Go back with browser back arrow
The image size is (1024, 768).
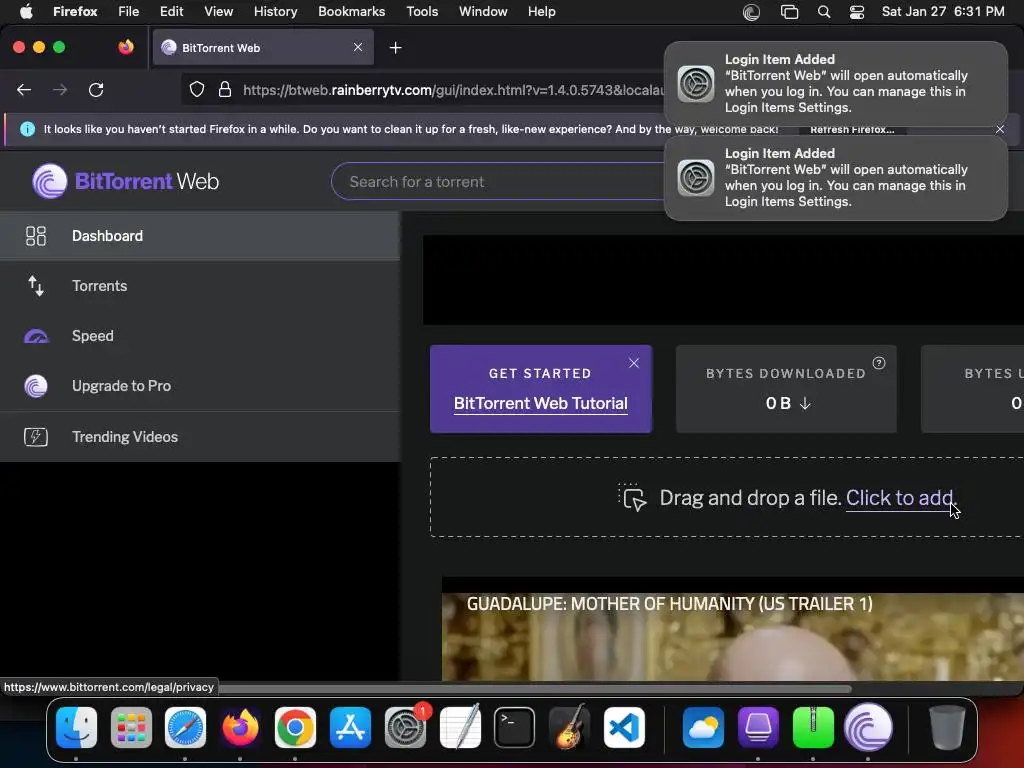pyautogui.click(x=24, y=90)
